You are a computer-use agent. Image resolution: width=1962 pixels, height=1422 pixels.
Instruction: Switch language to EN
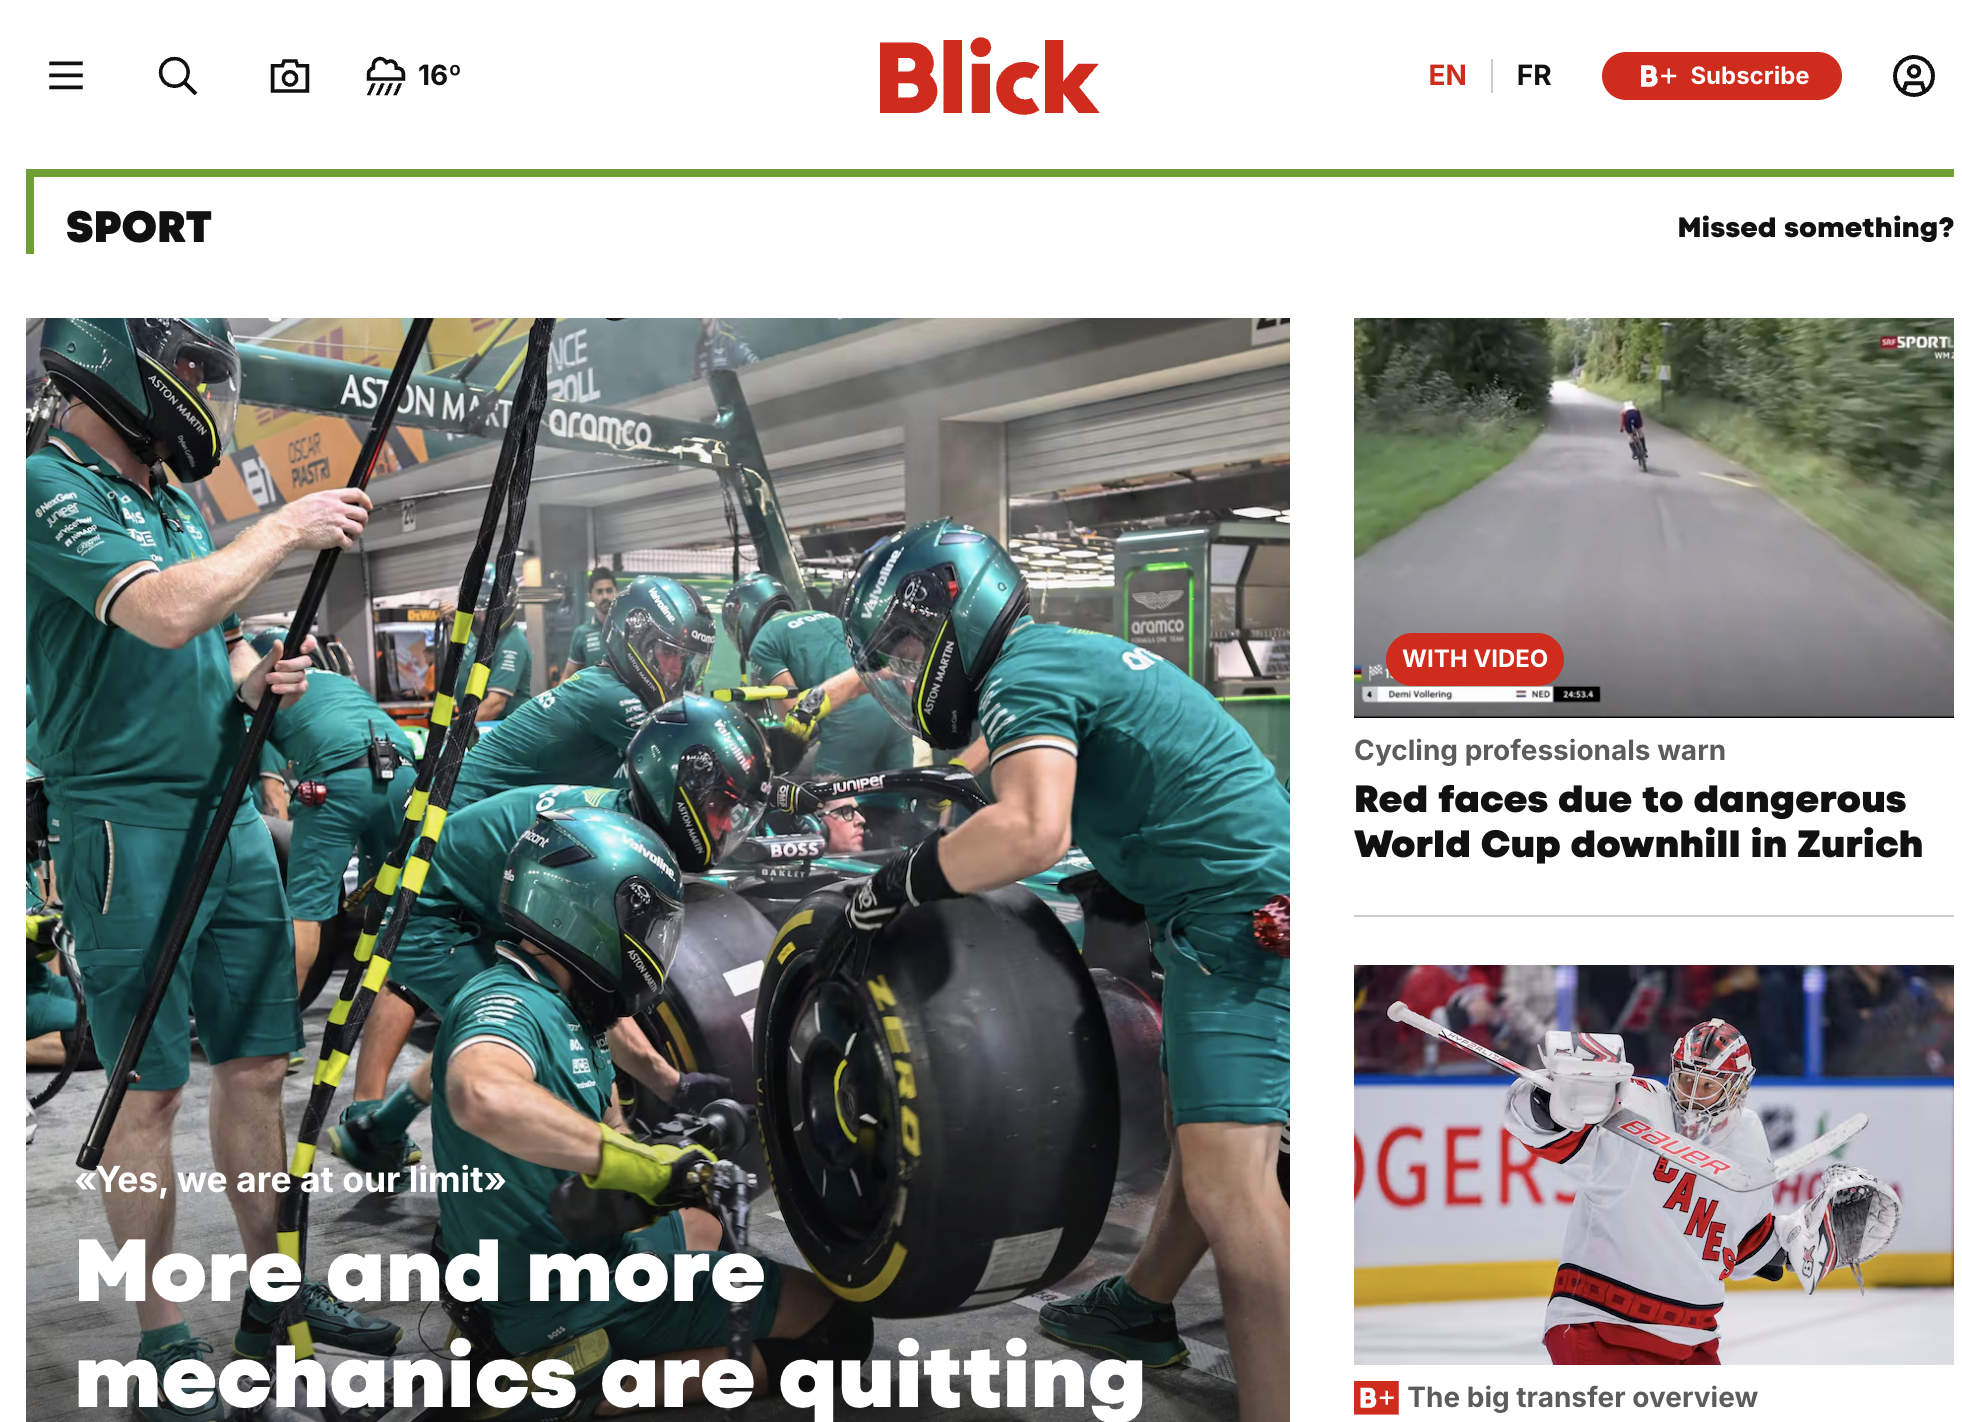point(1447,76)
